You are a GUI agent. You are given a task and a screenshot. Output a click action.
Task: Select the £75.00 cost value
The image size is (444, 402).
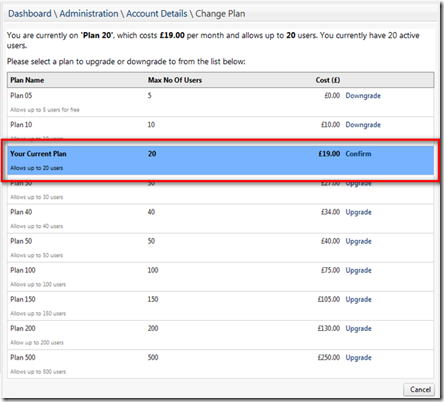click(330, 270)
